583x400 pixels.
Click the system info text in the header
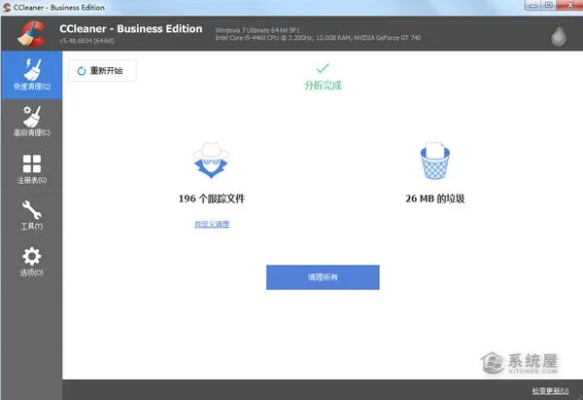click(318, 34)
